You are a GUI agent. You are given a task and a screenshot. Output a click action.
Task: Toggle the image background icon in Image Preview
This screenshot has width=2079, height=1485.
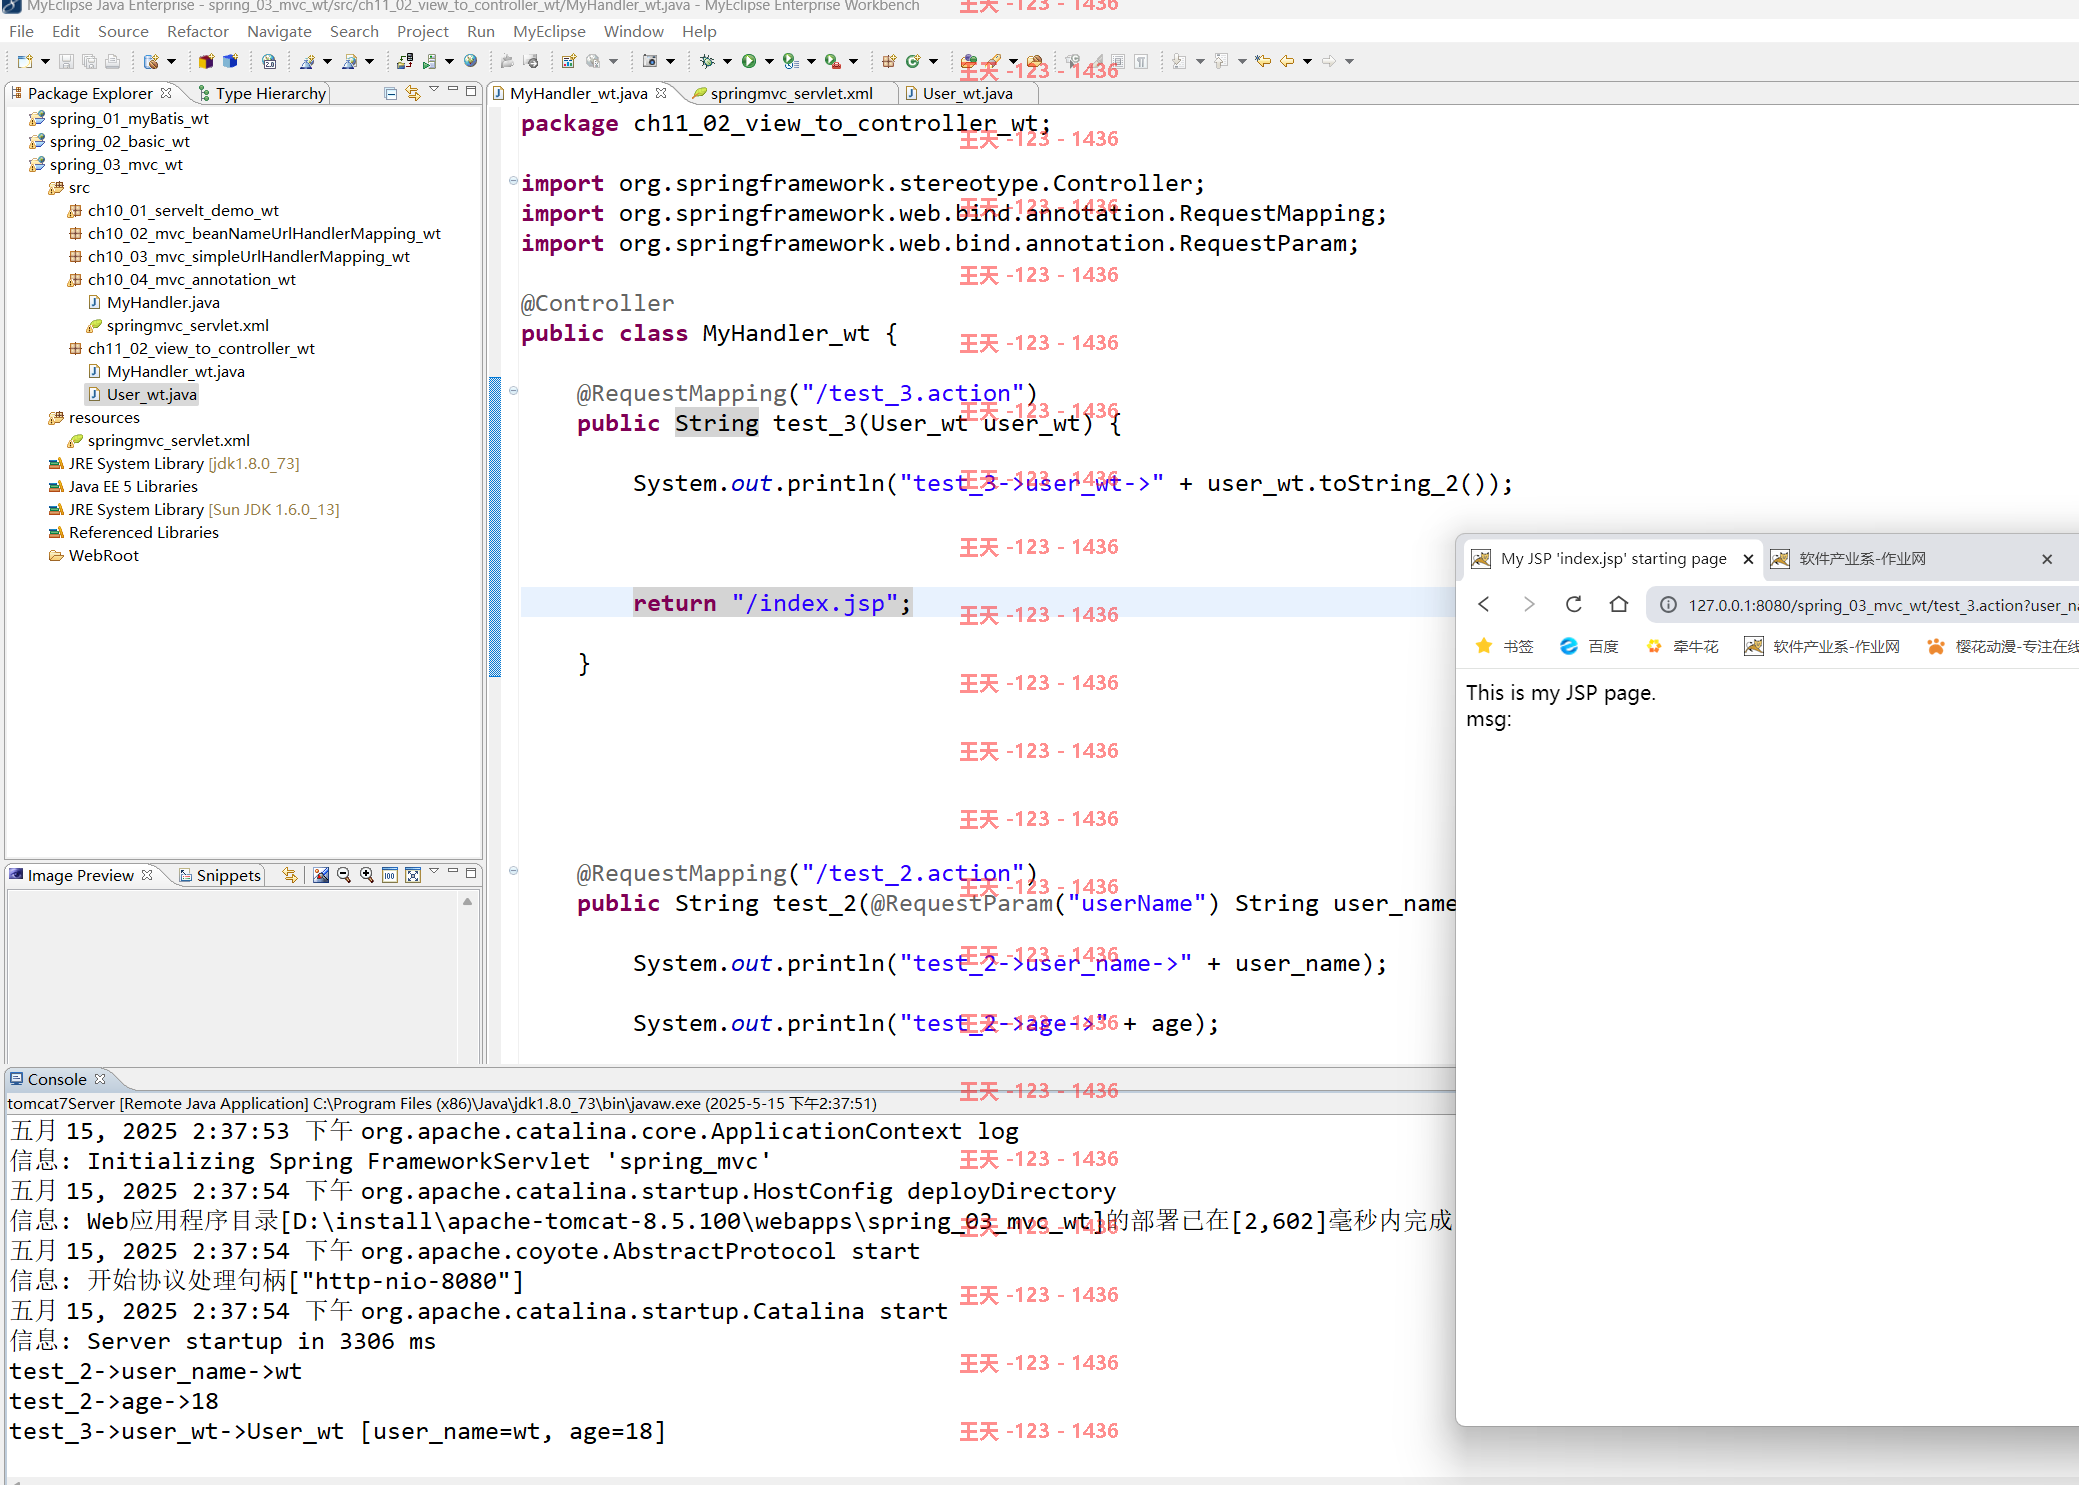321,875
